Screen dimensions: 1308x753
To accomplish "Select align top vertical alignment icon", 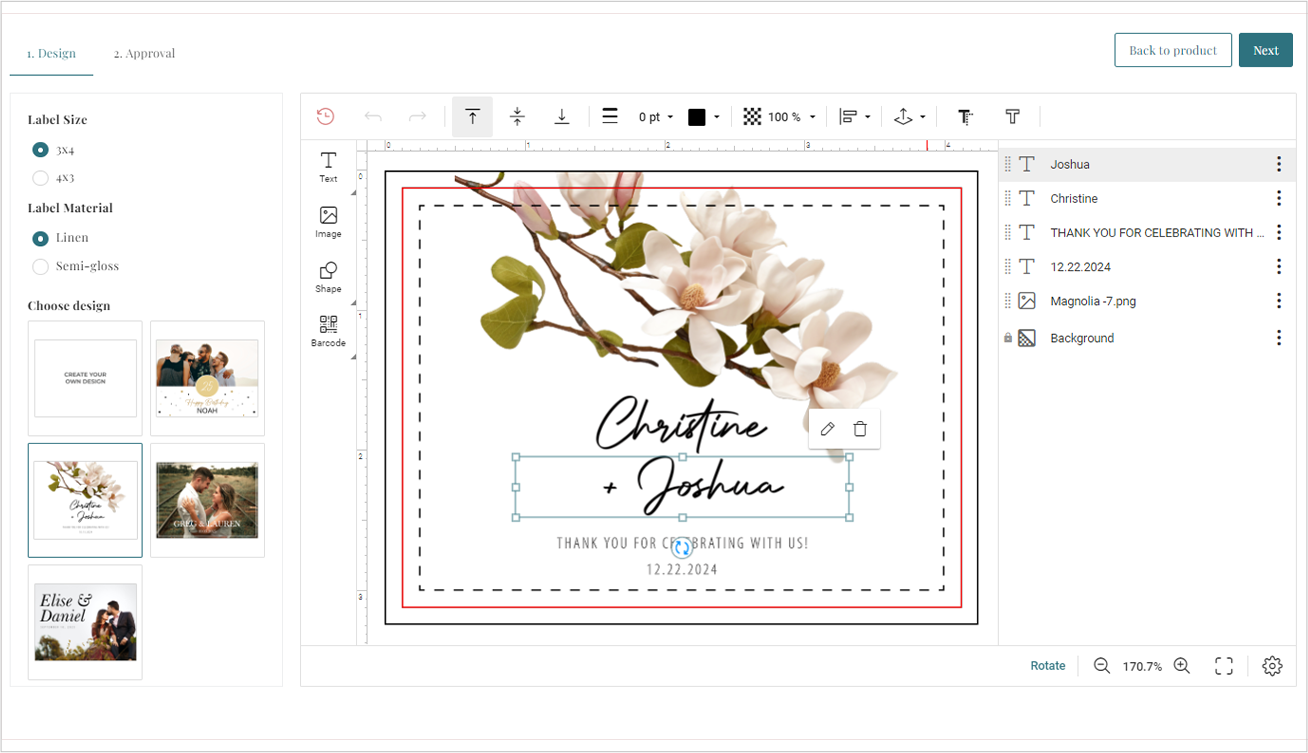I will pyautogui.click(x=472, y=117).
